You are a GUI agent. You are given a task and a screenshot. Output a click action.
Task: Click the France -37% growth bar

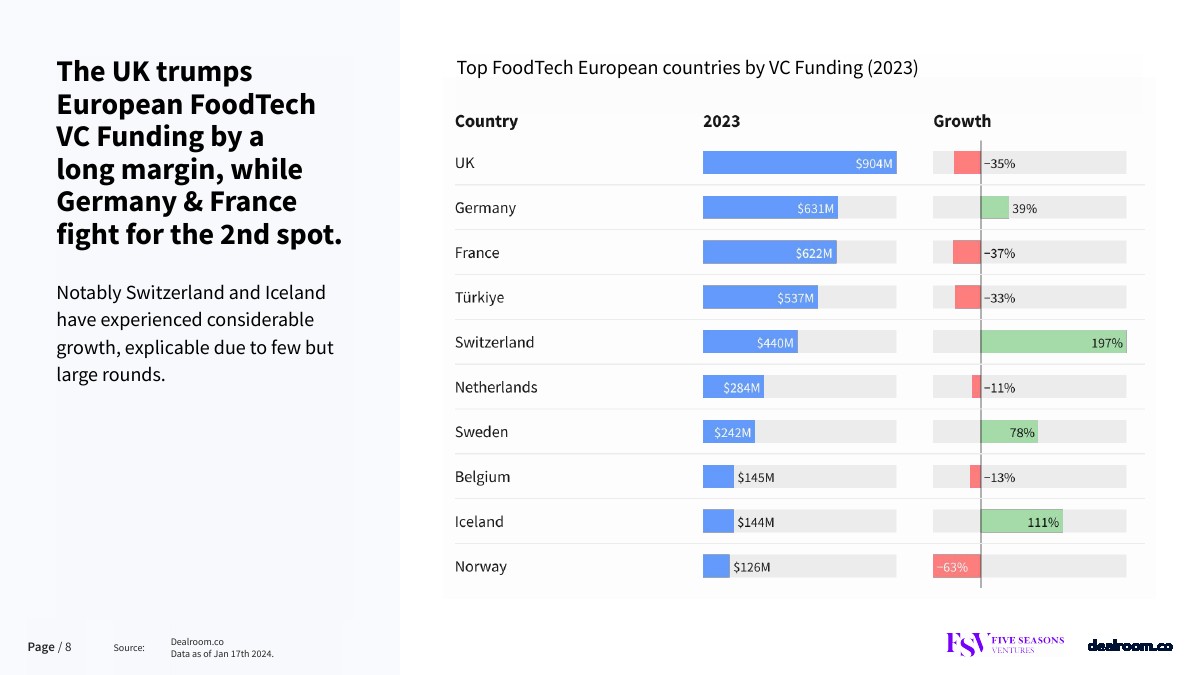click(967, 253)
